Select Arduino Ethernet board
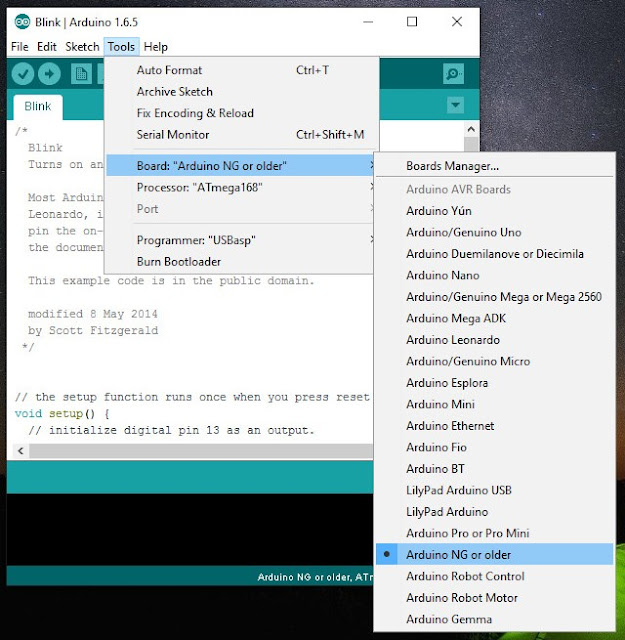625x640 pixels. pos(494,426)
